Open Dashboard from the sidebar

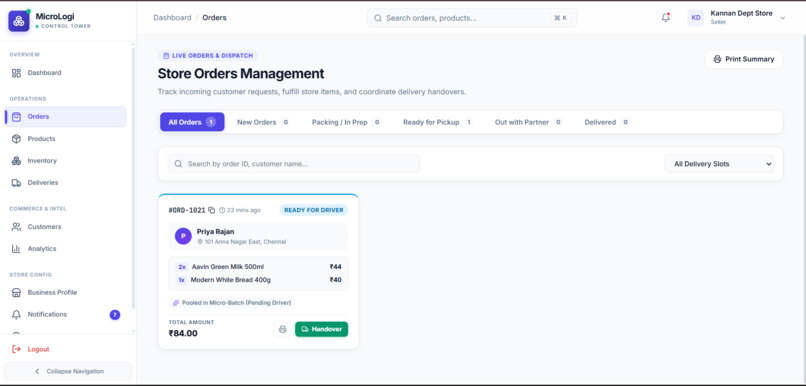click(65, 73)
